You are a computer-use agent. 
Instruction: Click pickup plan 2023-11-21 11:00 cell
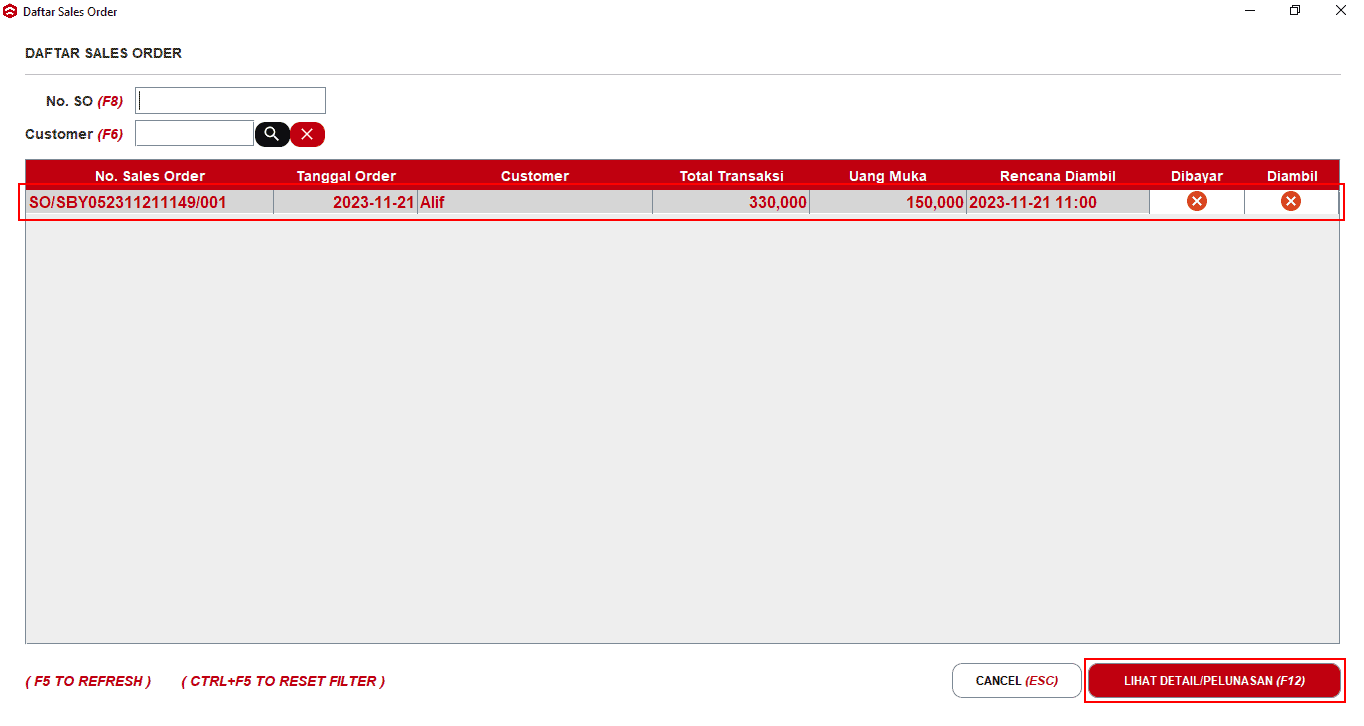coord(1058,202)
